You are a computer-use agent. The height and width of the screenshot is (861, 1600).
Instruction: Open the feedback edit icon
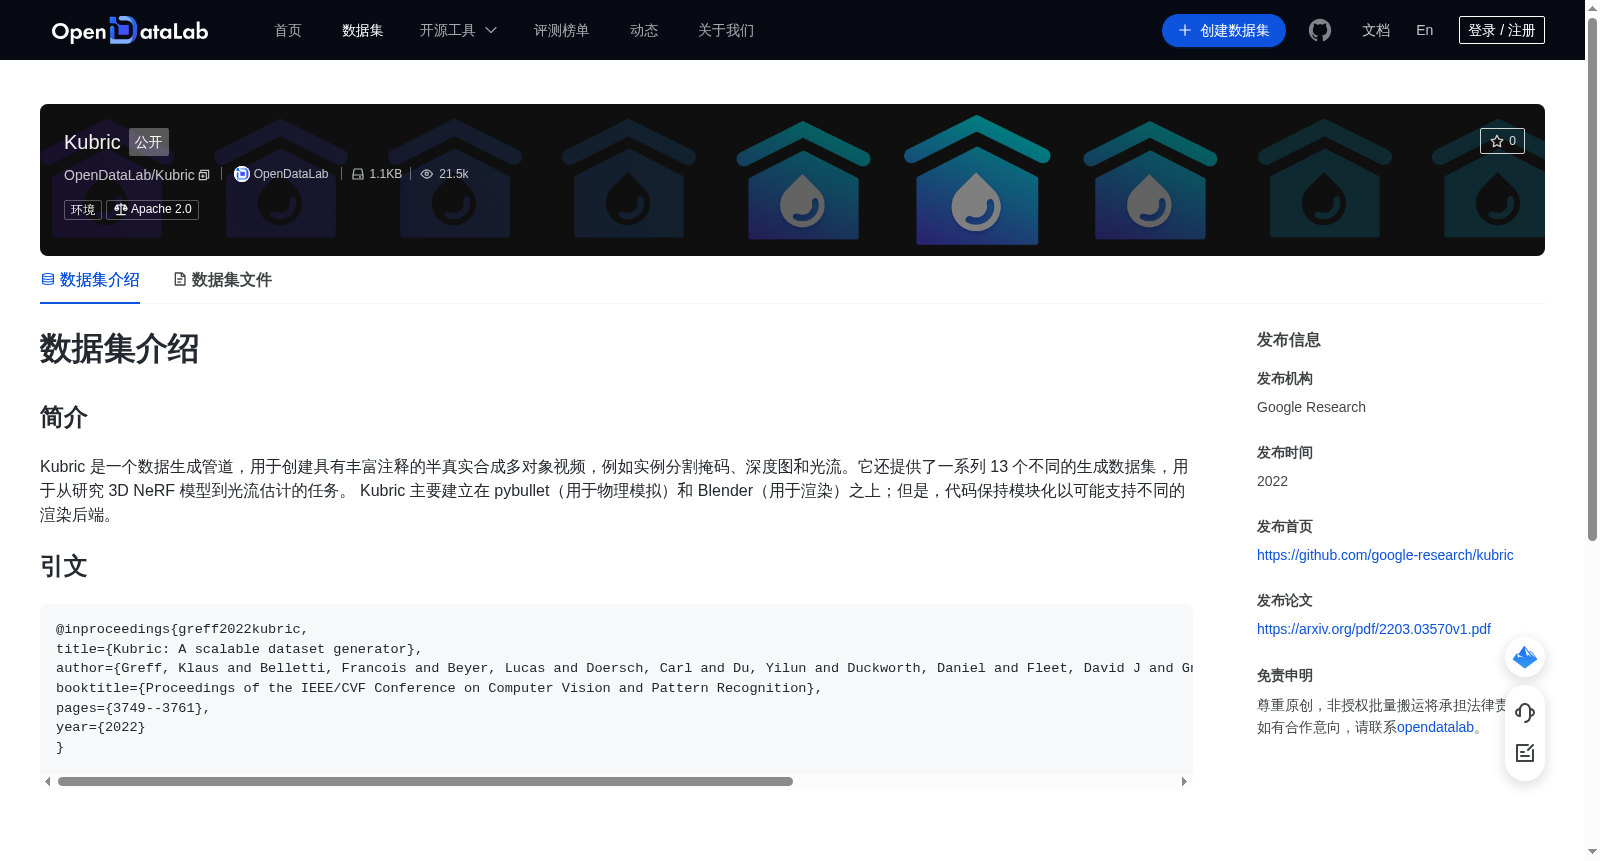click(1525, 753)
